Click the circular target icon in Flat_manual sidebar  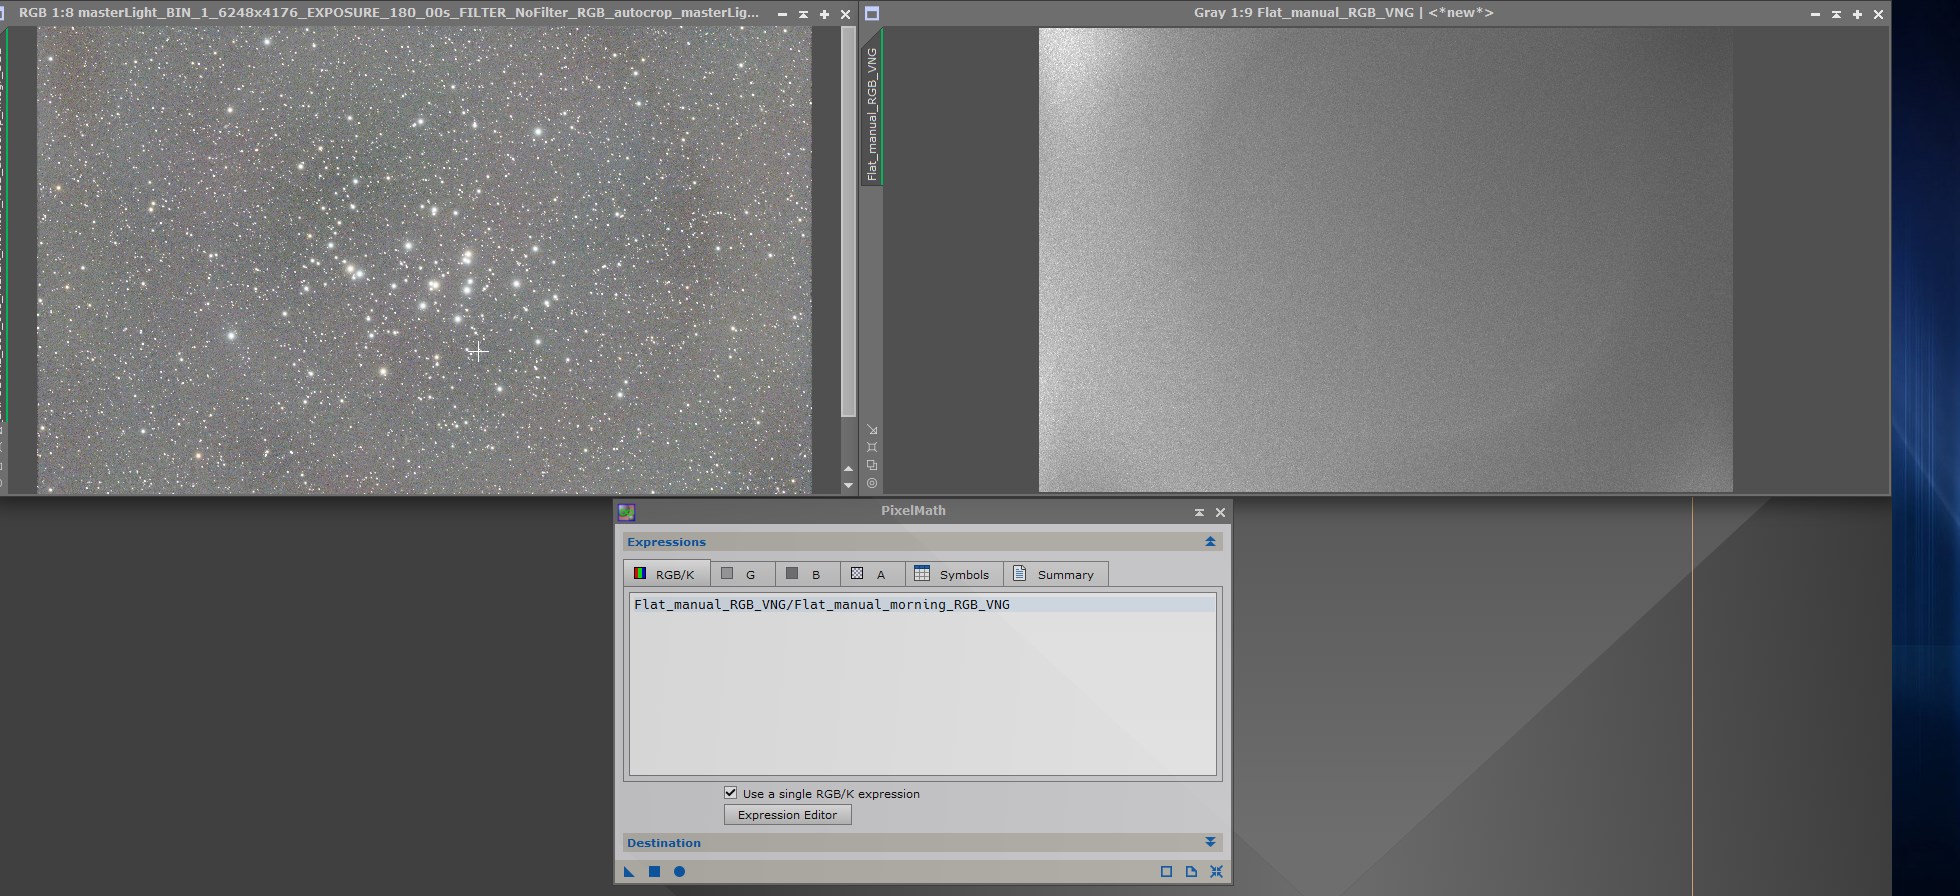tap(872, 483)
